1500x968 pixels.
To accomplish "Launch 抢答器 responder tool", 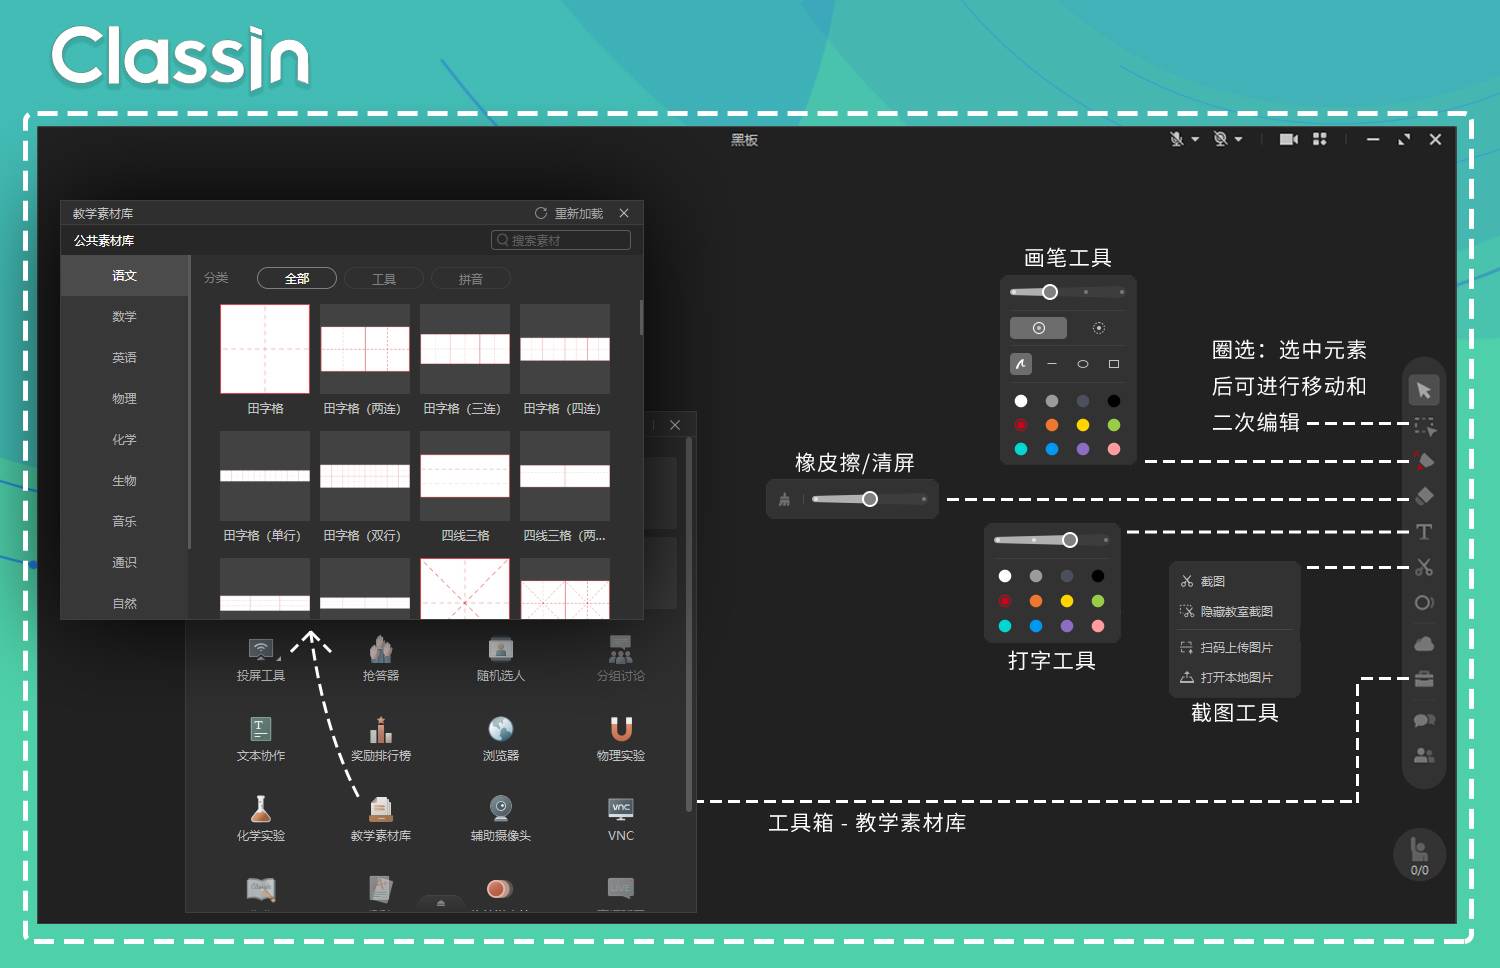I will (x=381, y=659).
